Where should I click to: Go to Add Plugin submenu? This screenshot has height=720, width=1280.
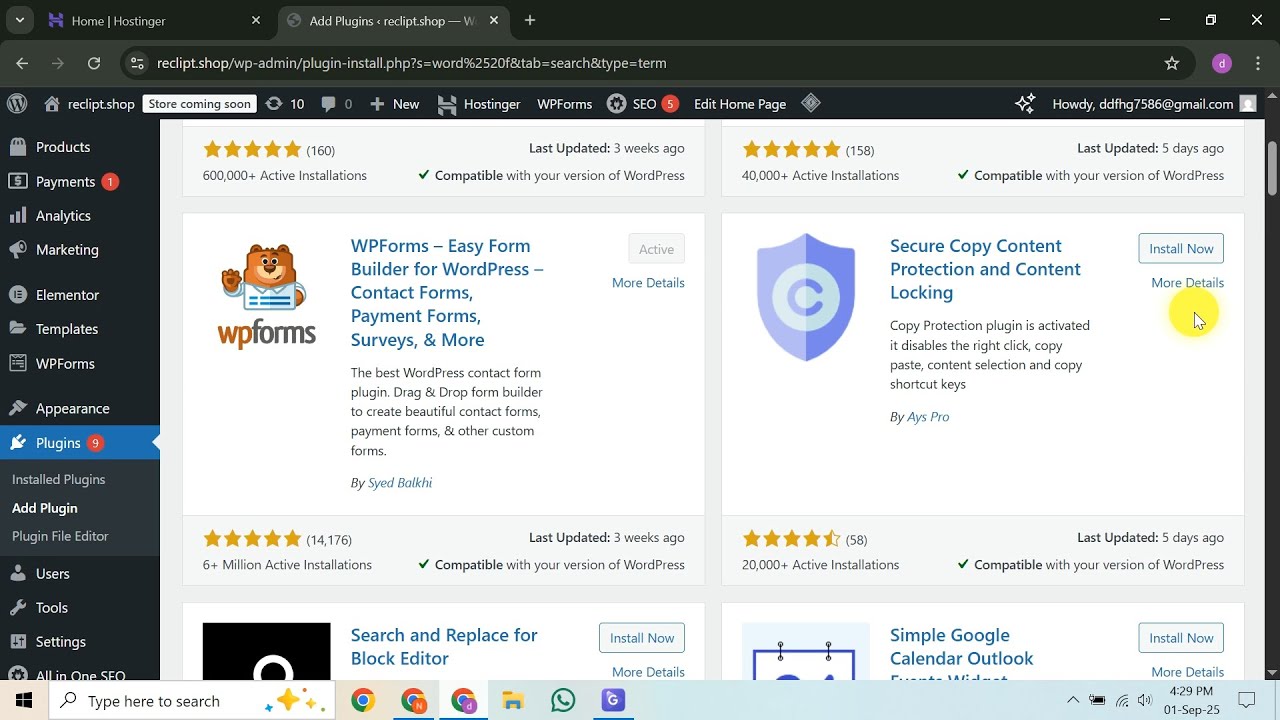click(x=44, y=508)
